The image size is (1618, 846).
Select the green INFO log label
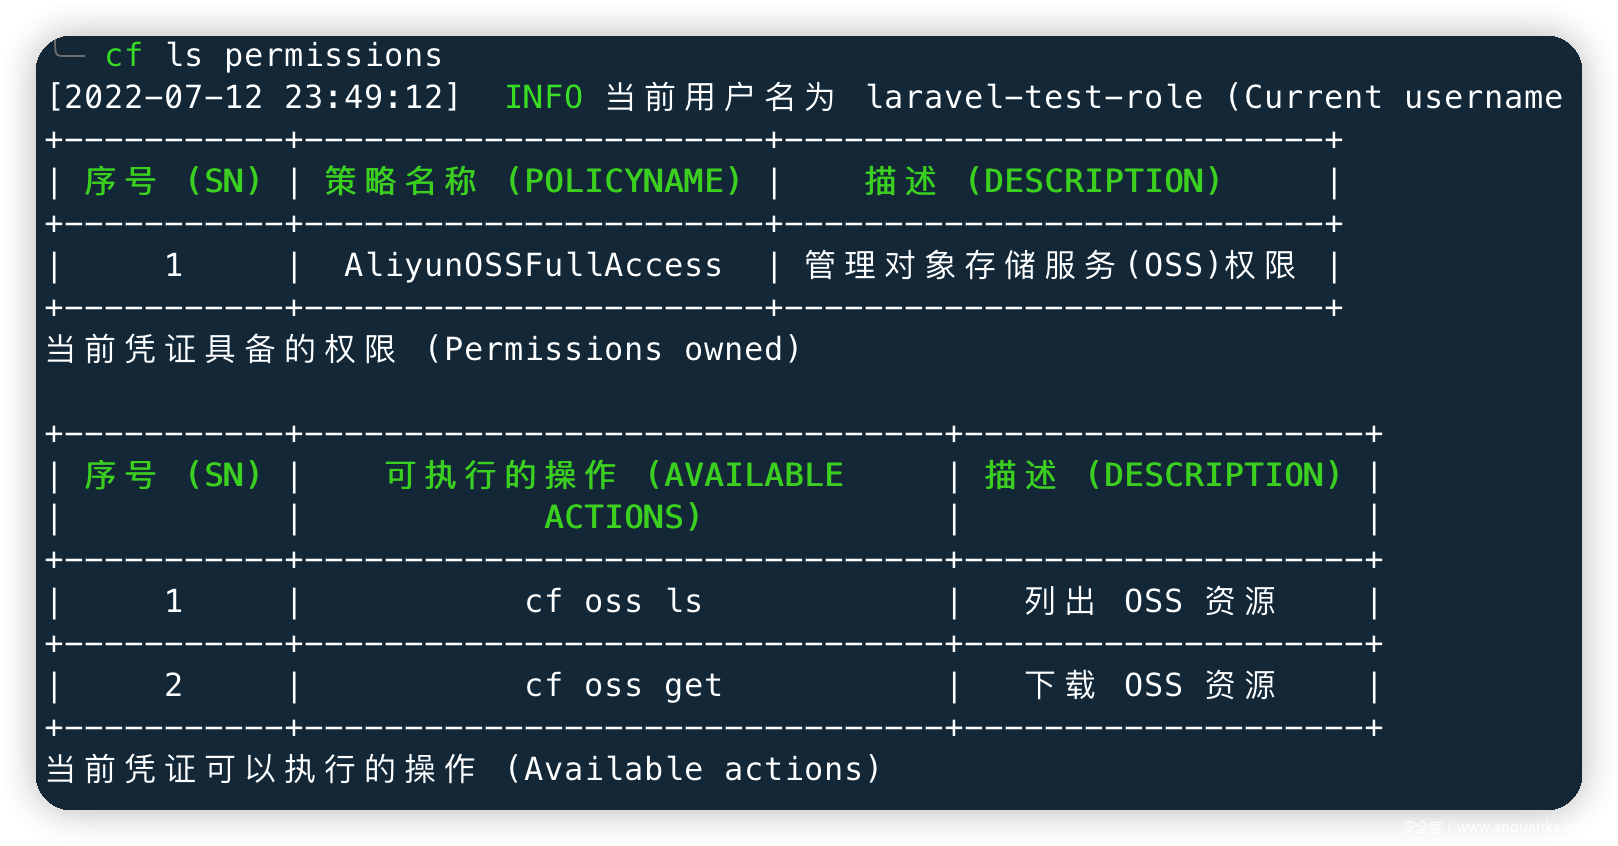click(543, 97)
